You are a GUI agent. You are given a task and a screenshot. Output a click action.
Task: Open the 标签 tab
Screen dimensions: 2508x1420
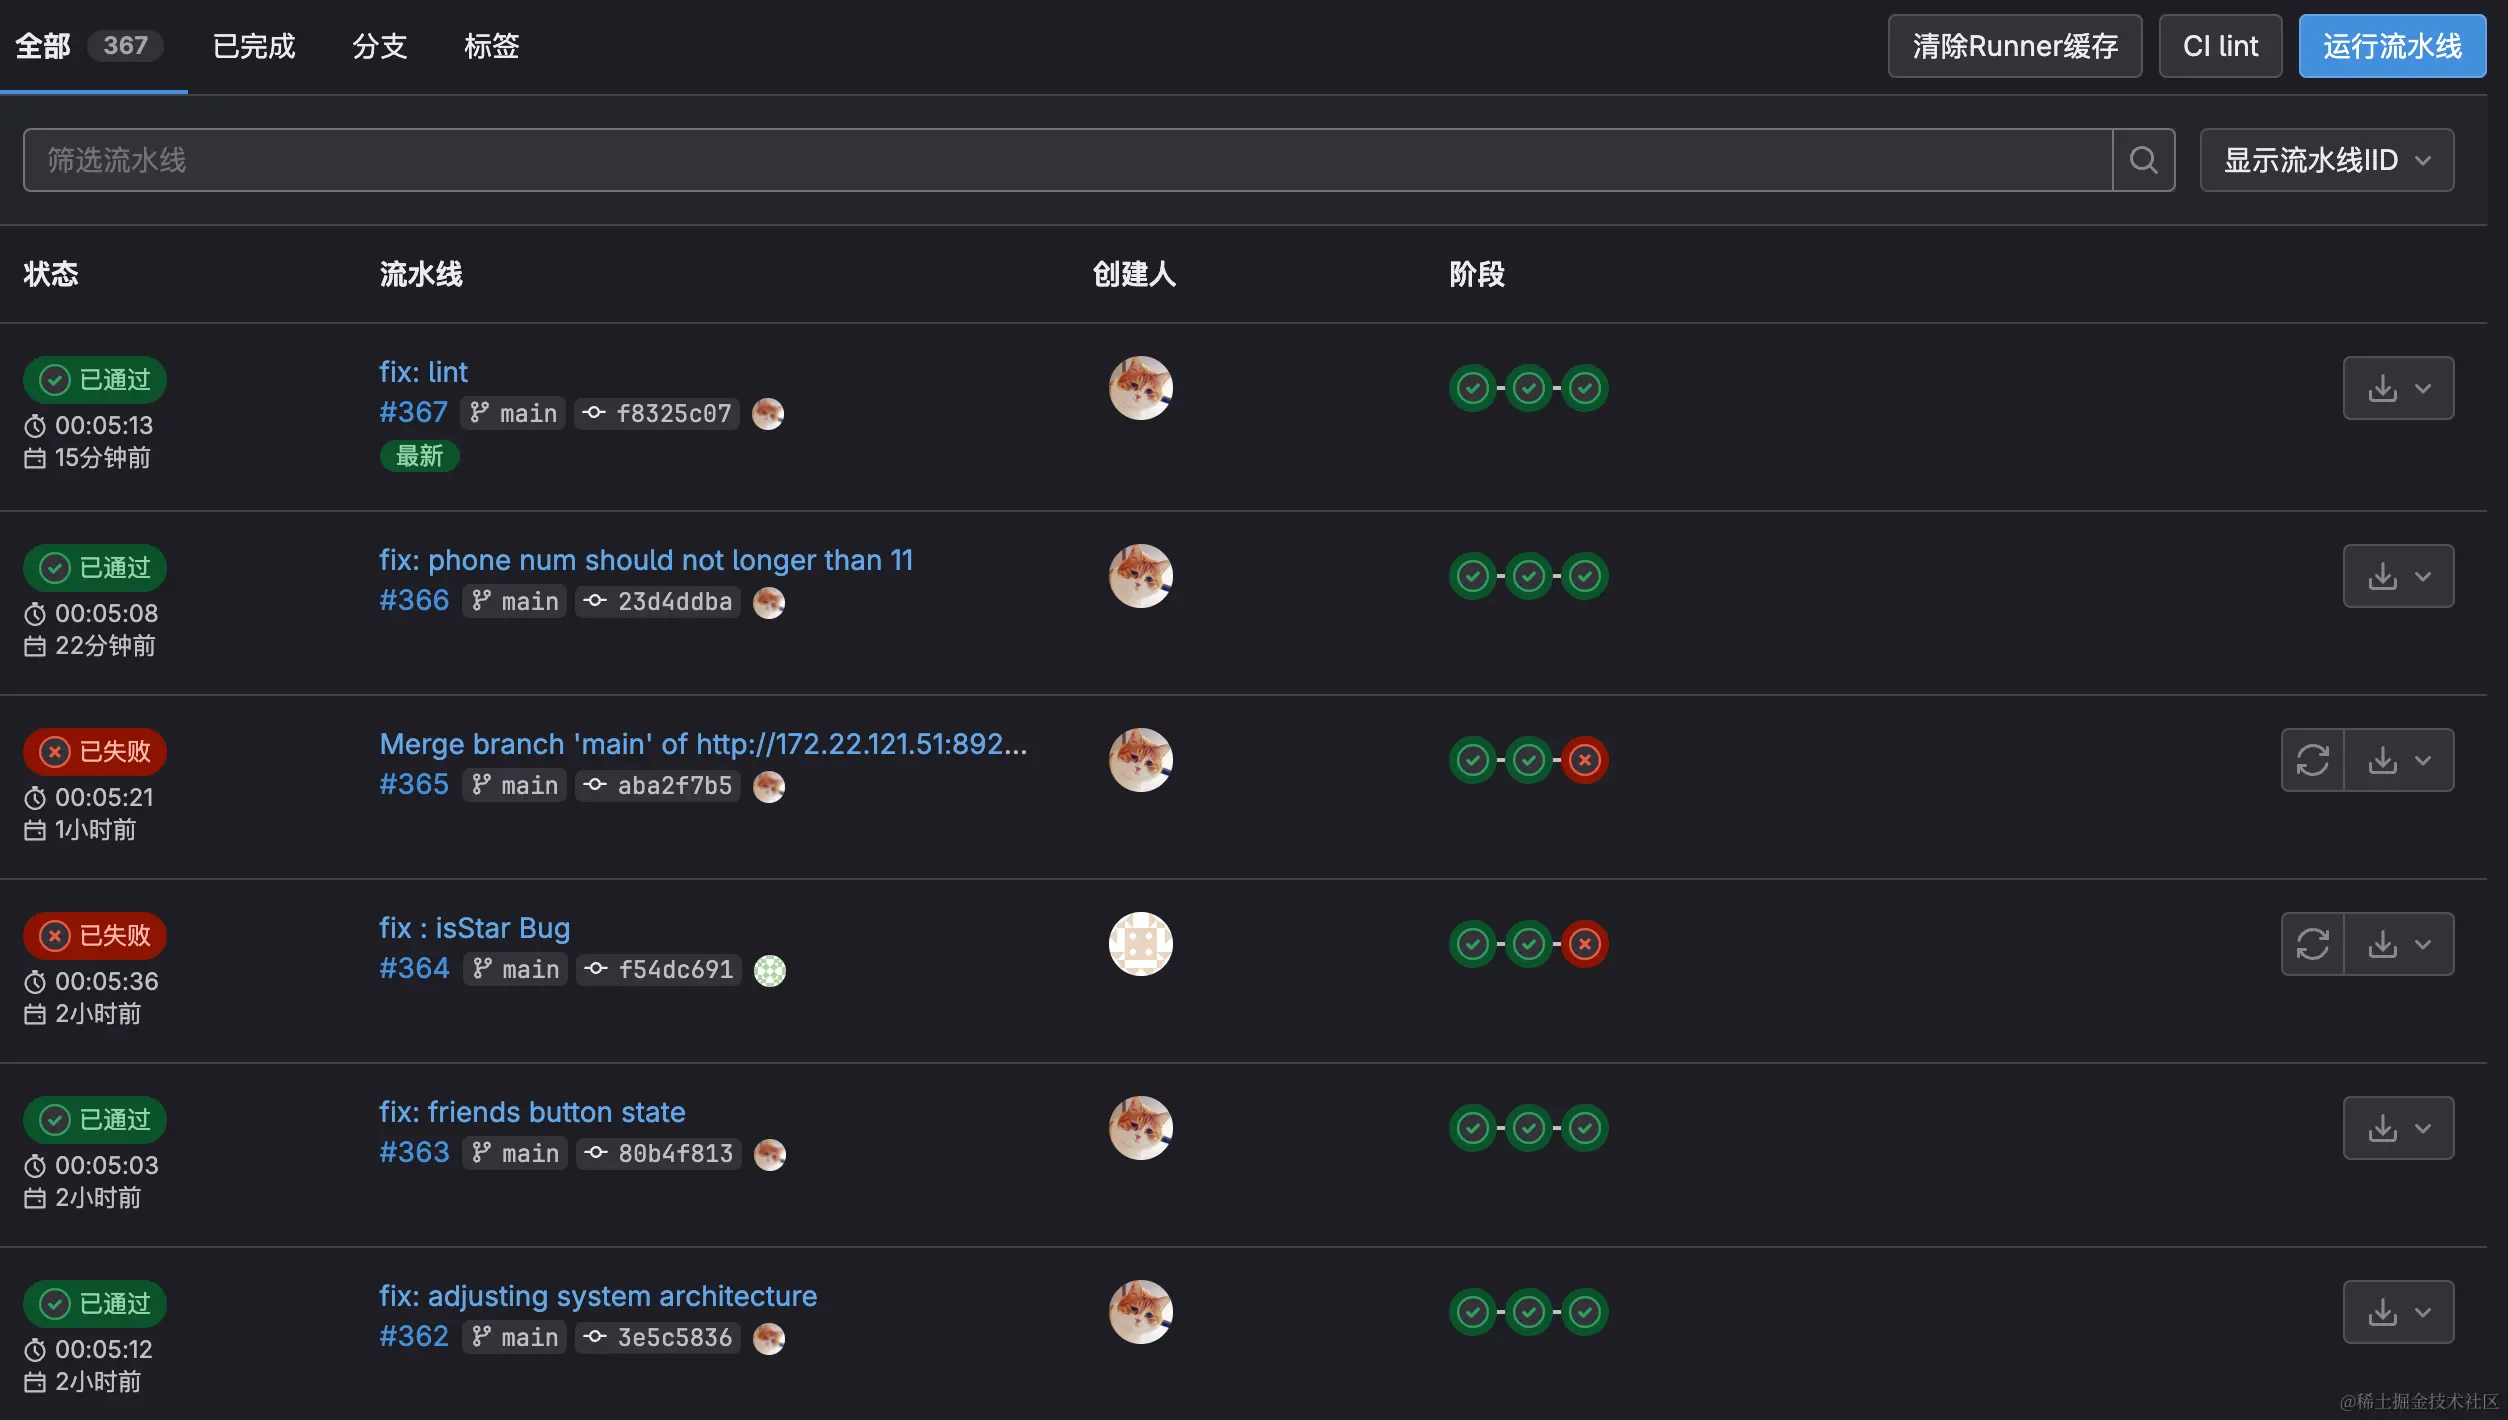[x=491, y=46]
